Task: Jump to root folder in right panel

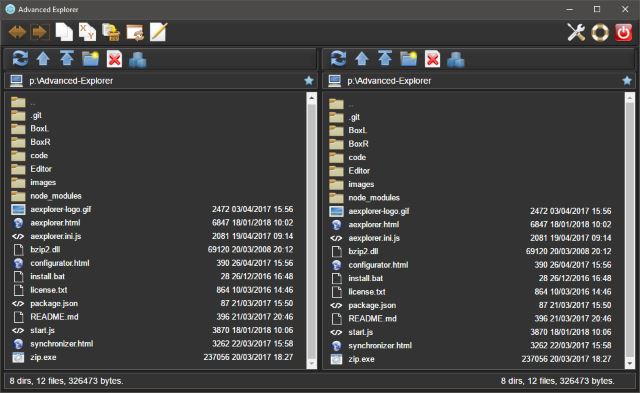Action: (385, 59)
